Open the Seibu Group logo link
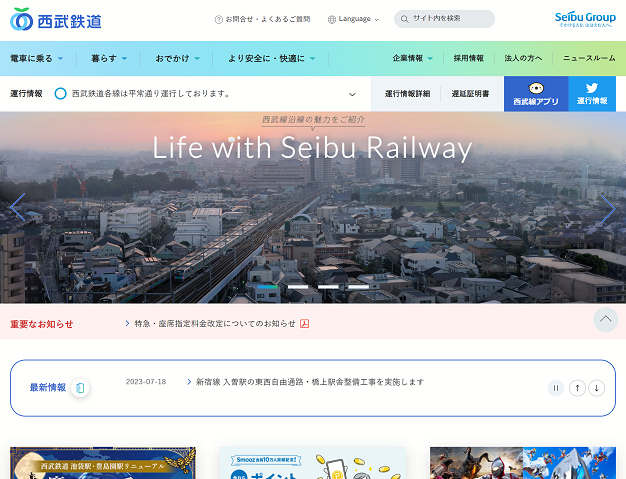This screenshot has width=626, height=479. pyautogui.click(x=585, y=19)
